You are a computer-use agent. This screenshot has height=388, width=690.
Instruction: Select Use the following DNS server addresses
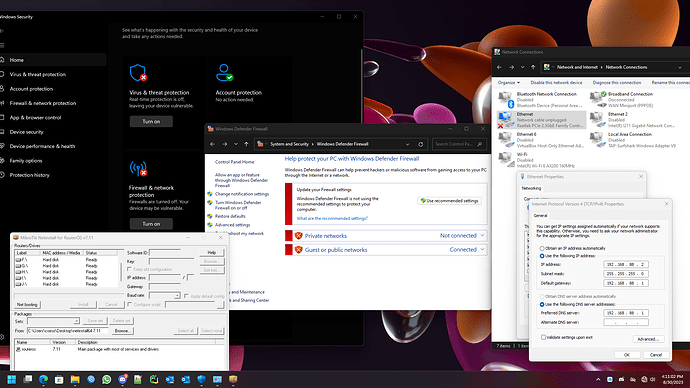coord(542,304)
